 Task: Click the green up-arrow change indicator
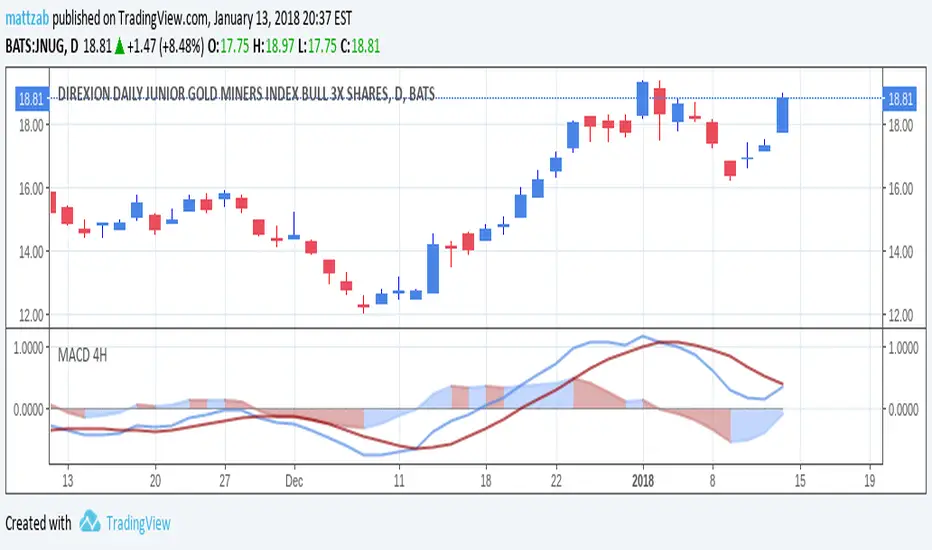click(119, 46)
